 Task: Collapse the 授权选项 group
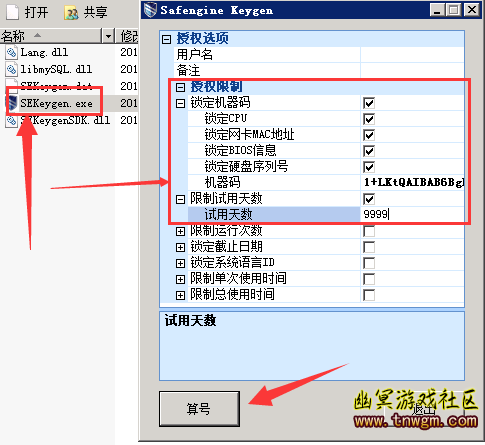166,39
